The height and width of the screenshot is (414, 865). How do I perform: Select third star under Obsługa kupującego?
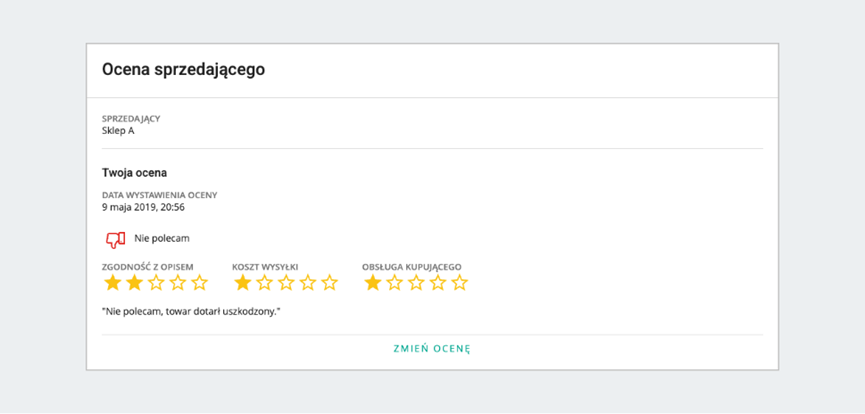[x=416, y=283]
